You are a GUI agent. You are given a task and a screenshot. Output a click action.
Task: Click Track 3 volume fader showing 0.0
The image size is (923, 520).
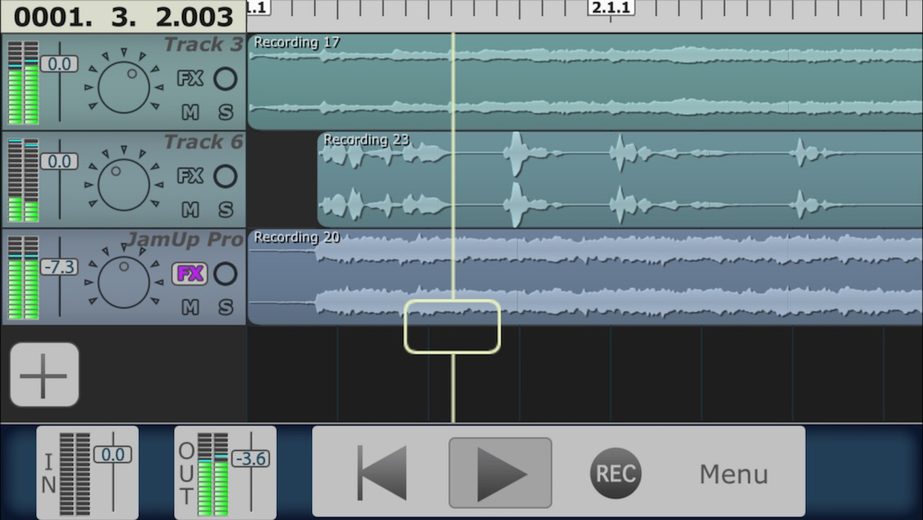tap(59, 64)
